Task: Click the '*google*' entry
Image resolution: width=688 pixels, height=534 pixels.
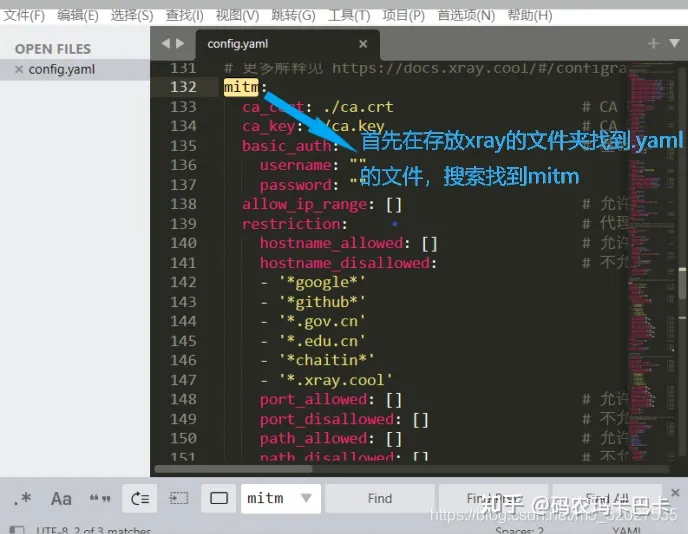Action: (x=322, y=283)
